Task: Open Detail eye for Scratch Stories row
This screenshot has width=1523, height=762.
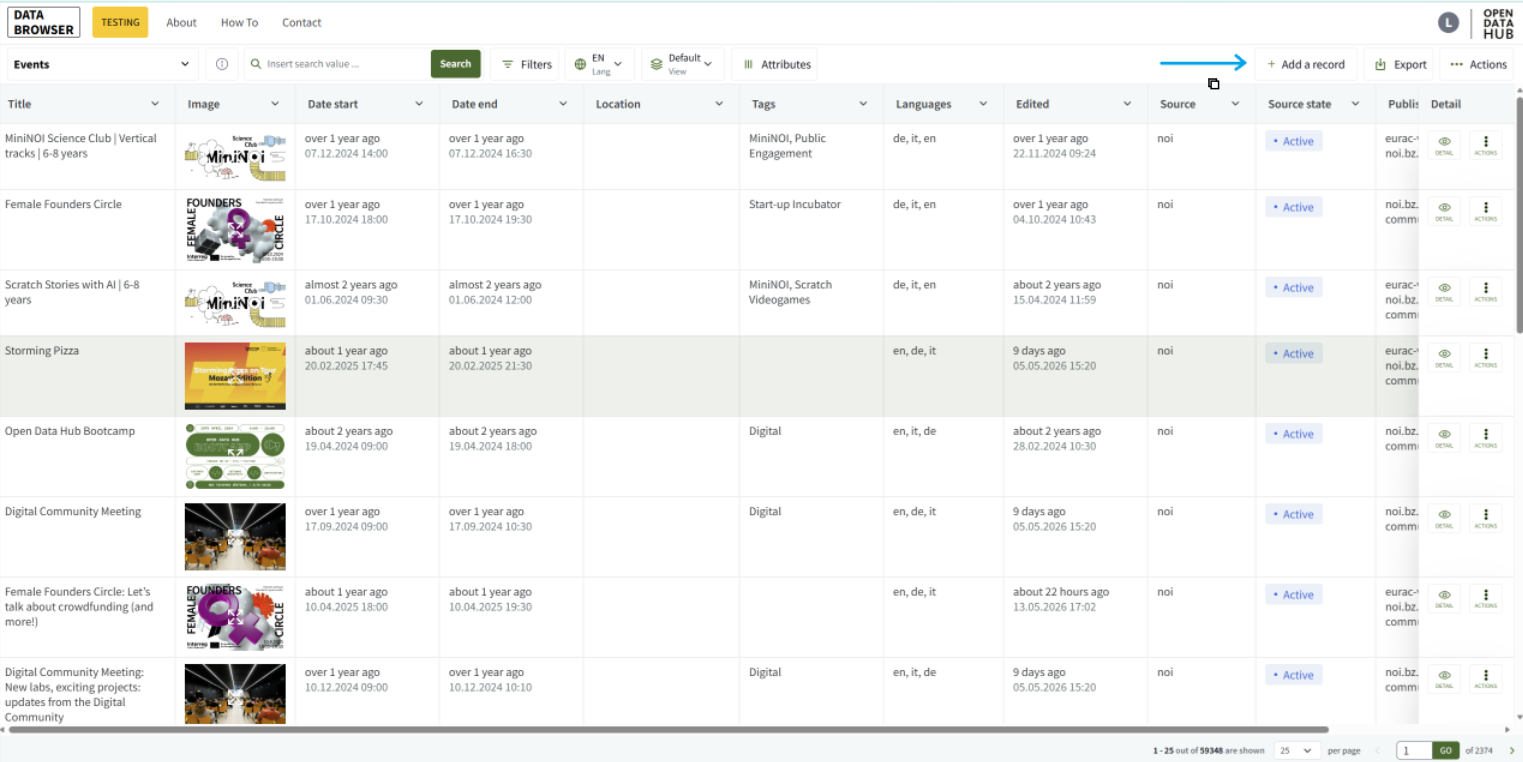Action: (1444, 292)
